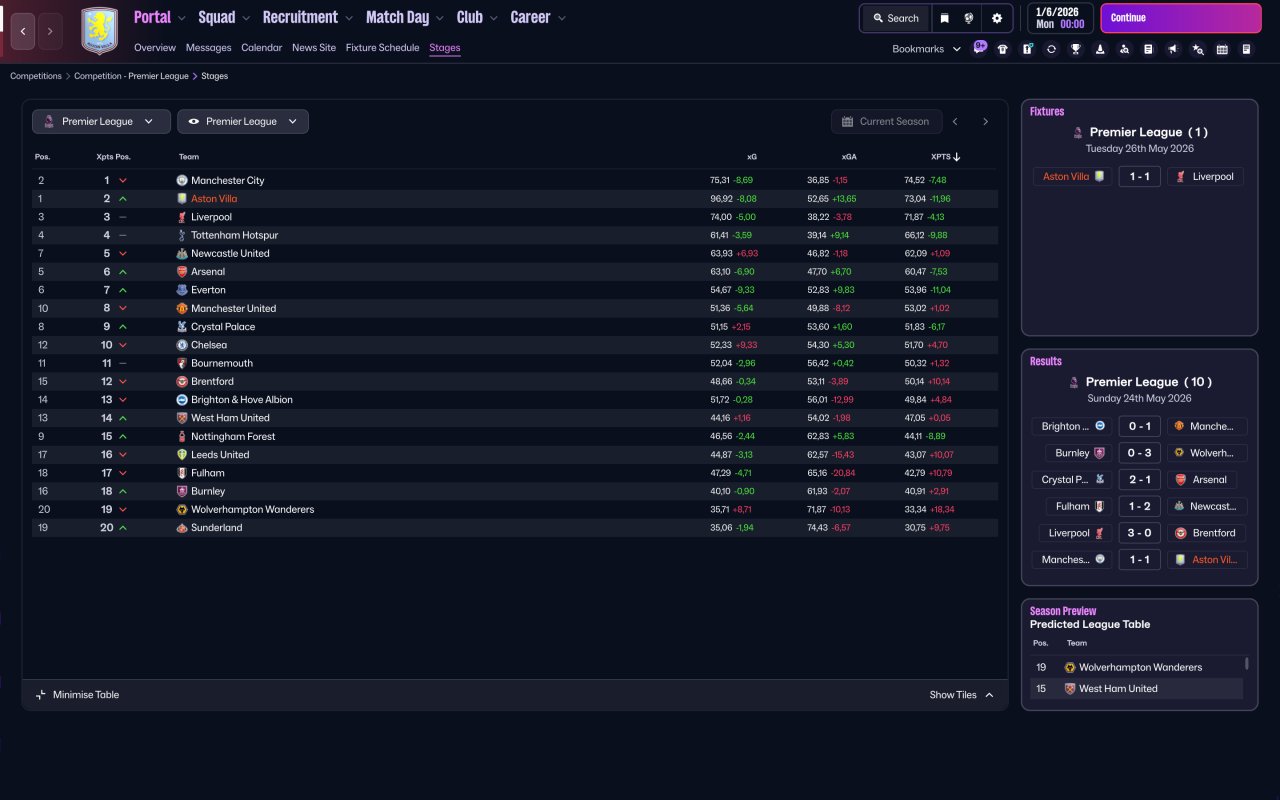Go back with the left arrow button
Viewport: 1280px width, 800px height.
pyautogui.click(x=23, y=31)
